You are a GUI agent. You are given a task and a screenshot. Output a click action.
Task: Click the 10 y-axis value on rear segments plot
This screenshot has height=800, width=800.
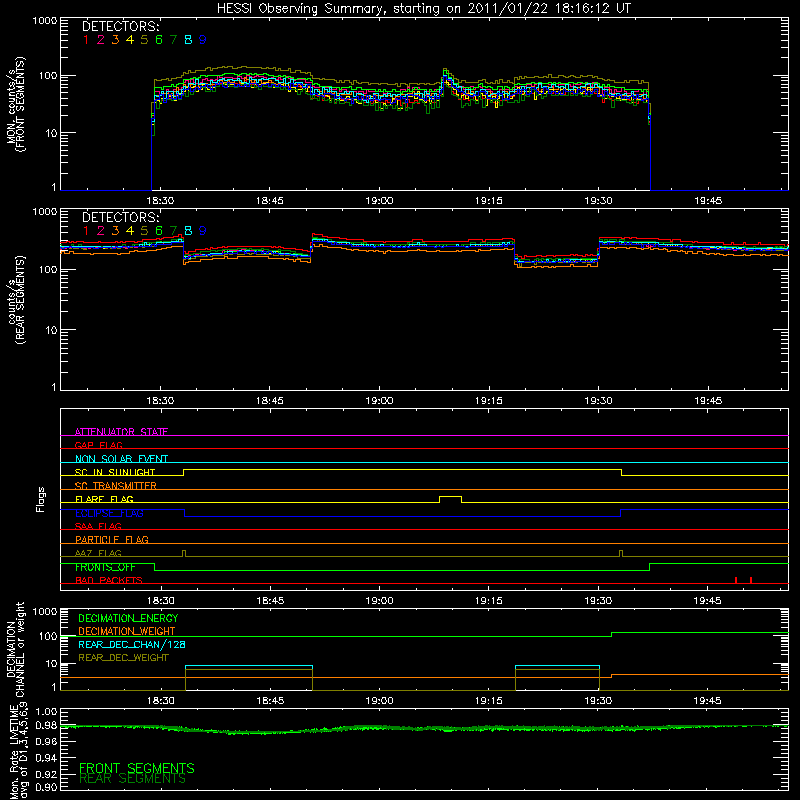click(x=51, y=330)
